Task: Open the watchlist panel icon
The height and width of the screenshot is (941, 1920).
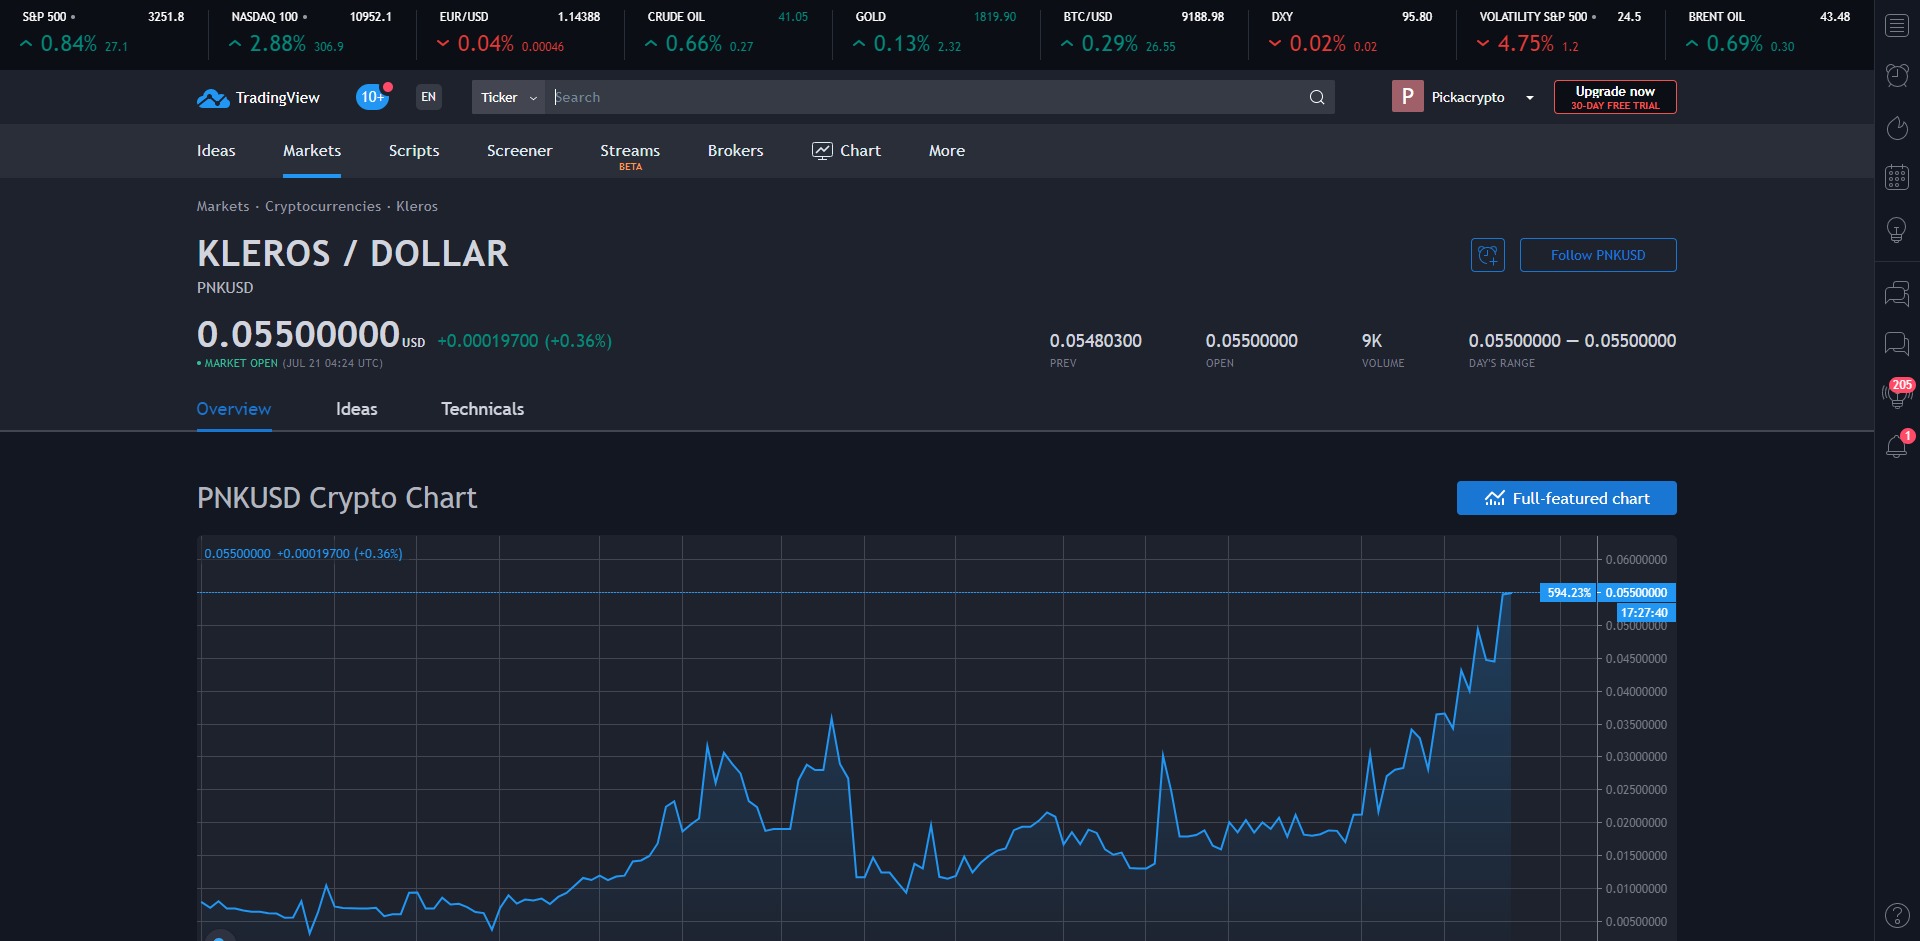Action: pyautogui.click(x=1897, y=26)
